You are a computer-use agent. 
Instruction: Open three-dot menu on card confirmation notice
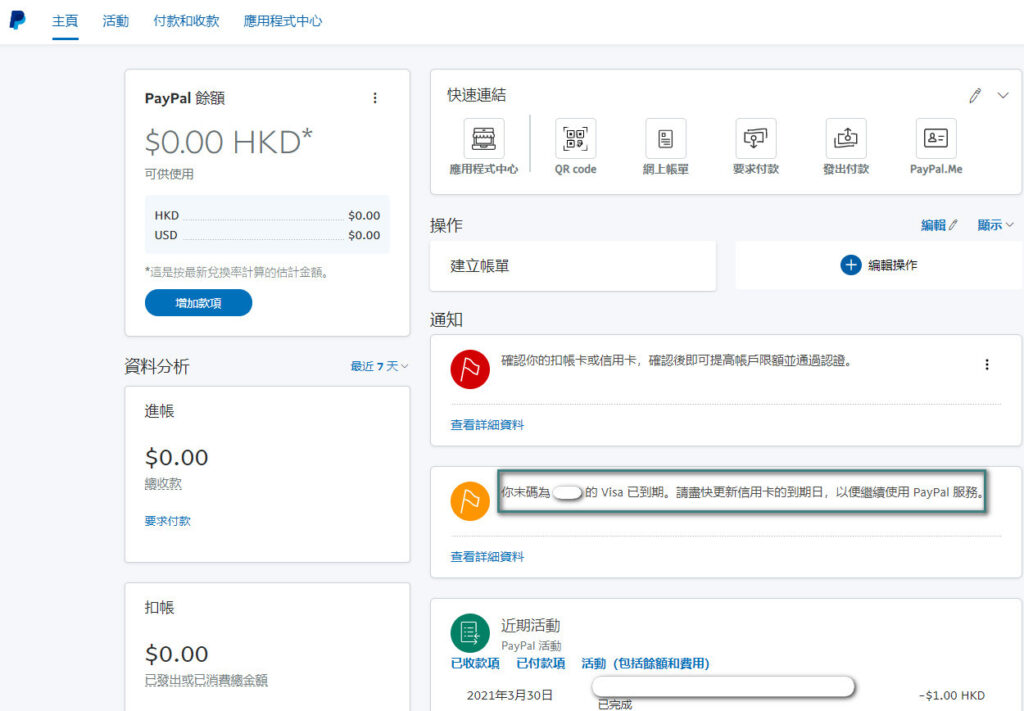point(987,364)
